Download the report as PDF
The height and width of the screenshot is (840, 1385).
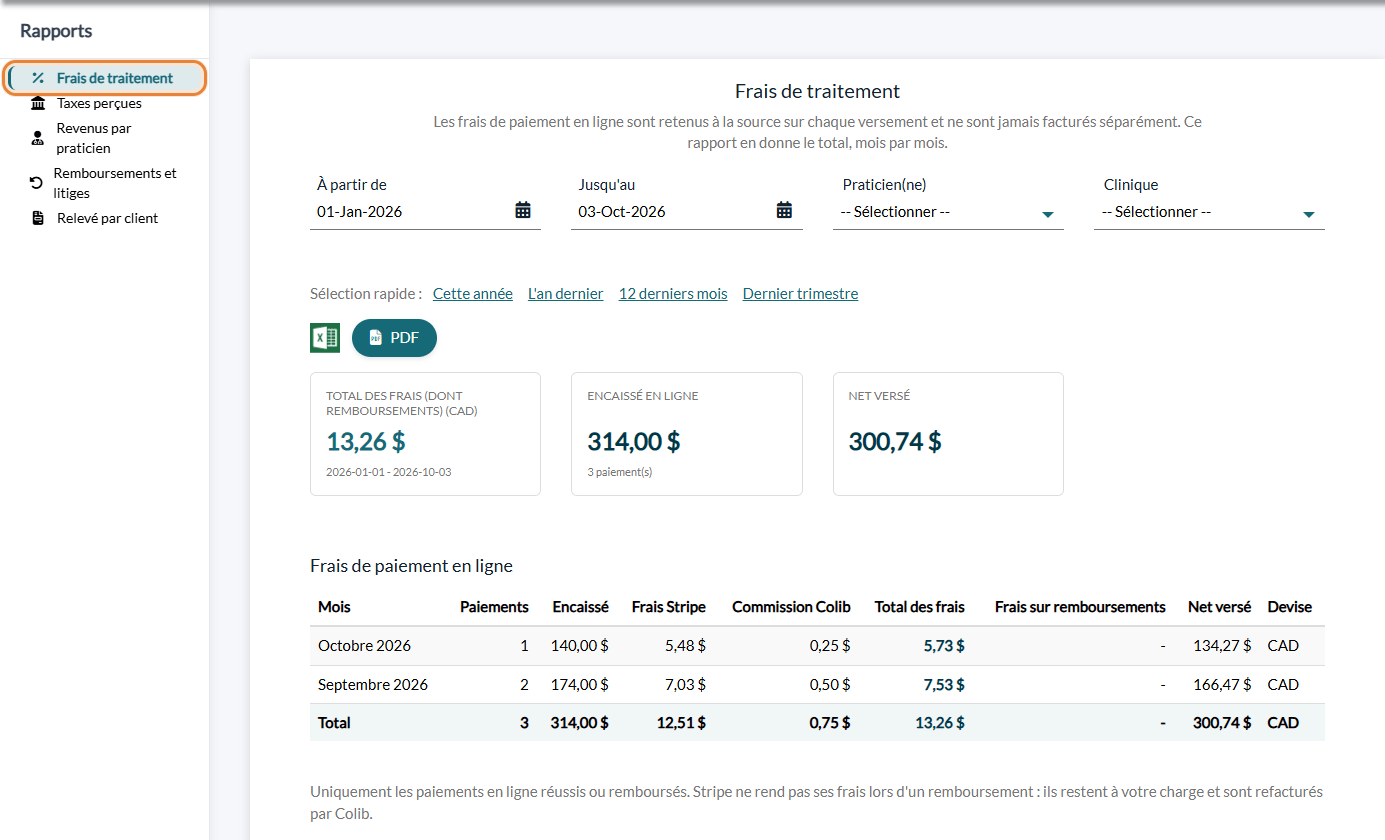(x=394, y=338)
